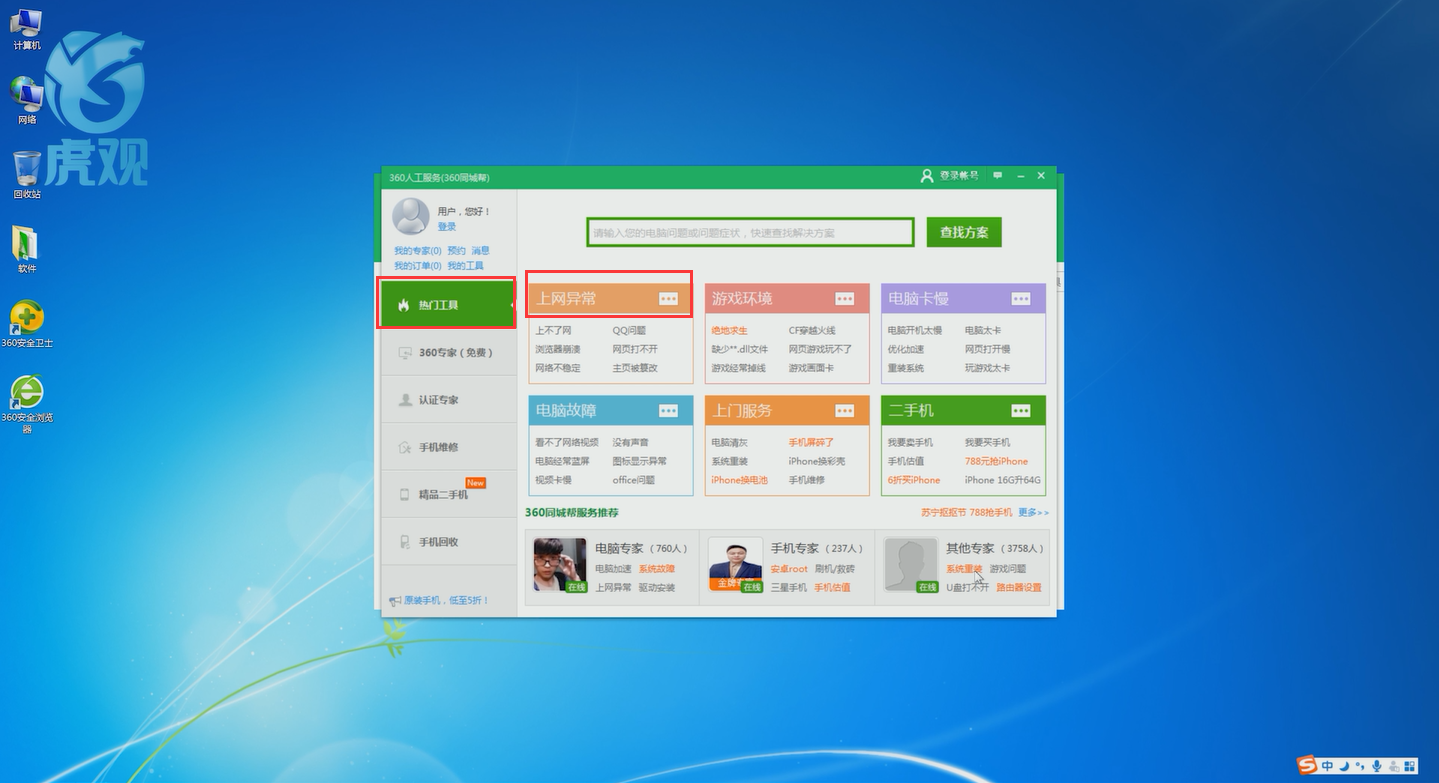The image size is (1439, 783).
Task: Click 重装系统 in the 电脑卡慢 card
Action: coord(905,368)
